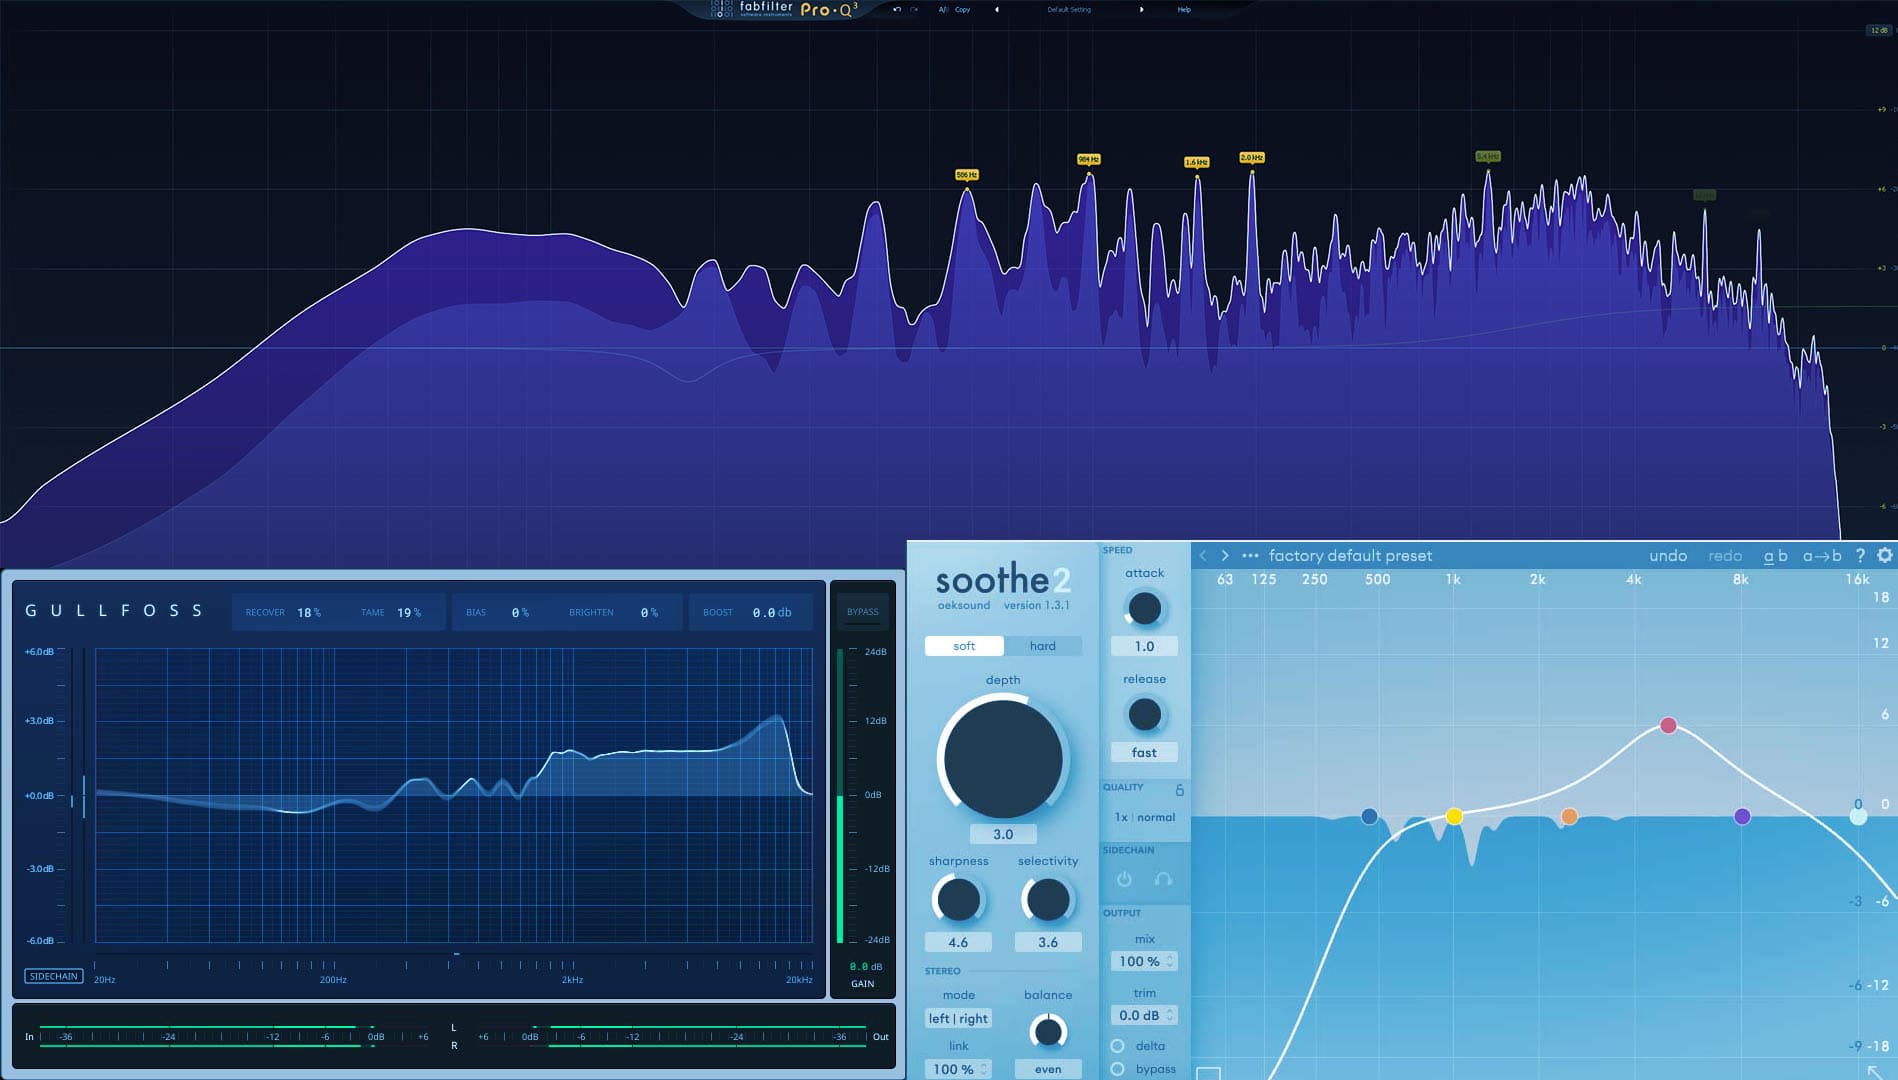Click the quality lock icon
The width and height of the screenshot is (1898, 1080).
pyautogui.click(x=1179, y=790)
